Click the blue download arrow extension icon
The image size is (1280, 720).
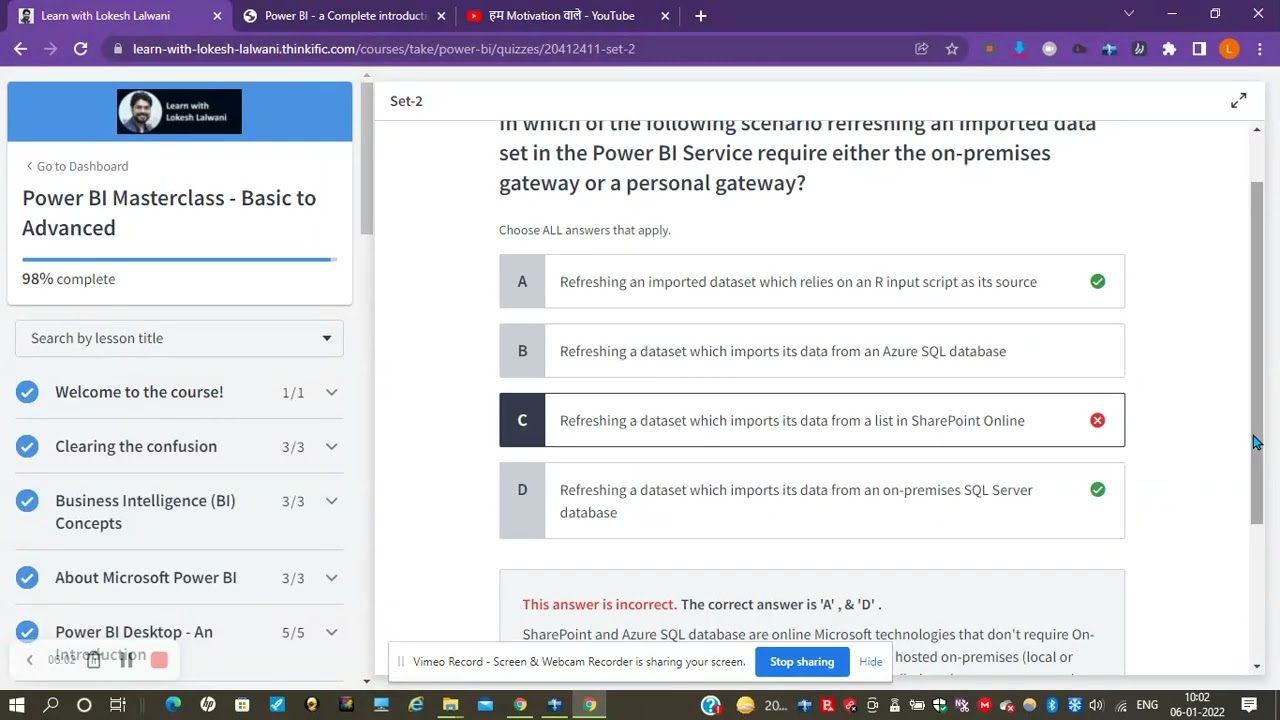click(x=1019, y=48)
